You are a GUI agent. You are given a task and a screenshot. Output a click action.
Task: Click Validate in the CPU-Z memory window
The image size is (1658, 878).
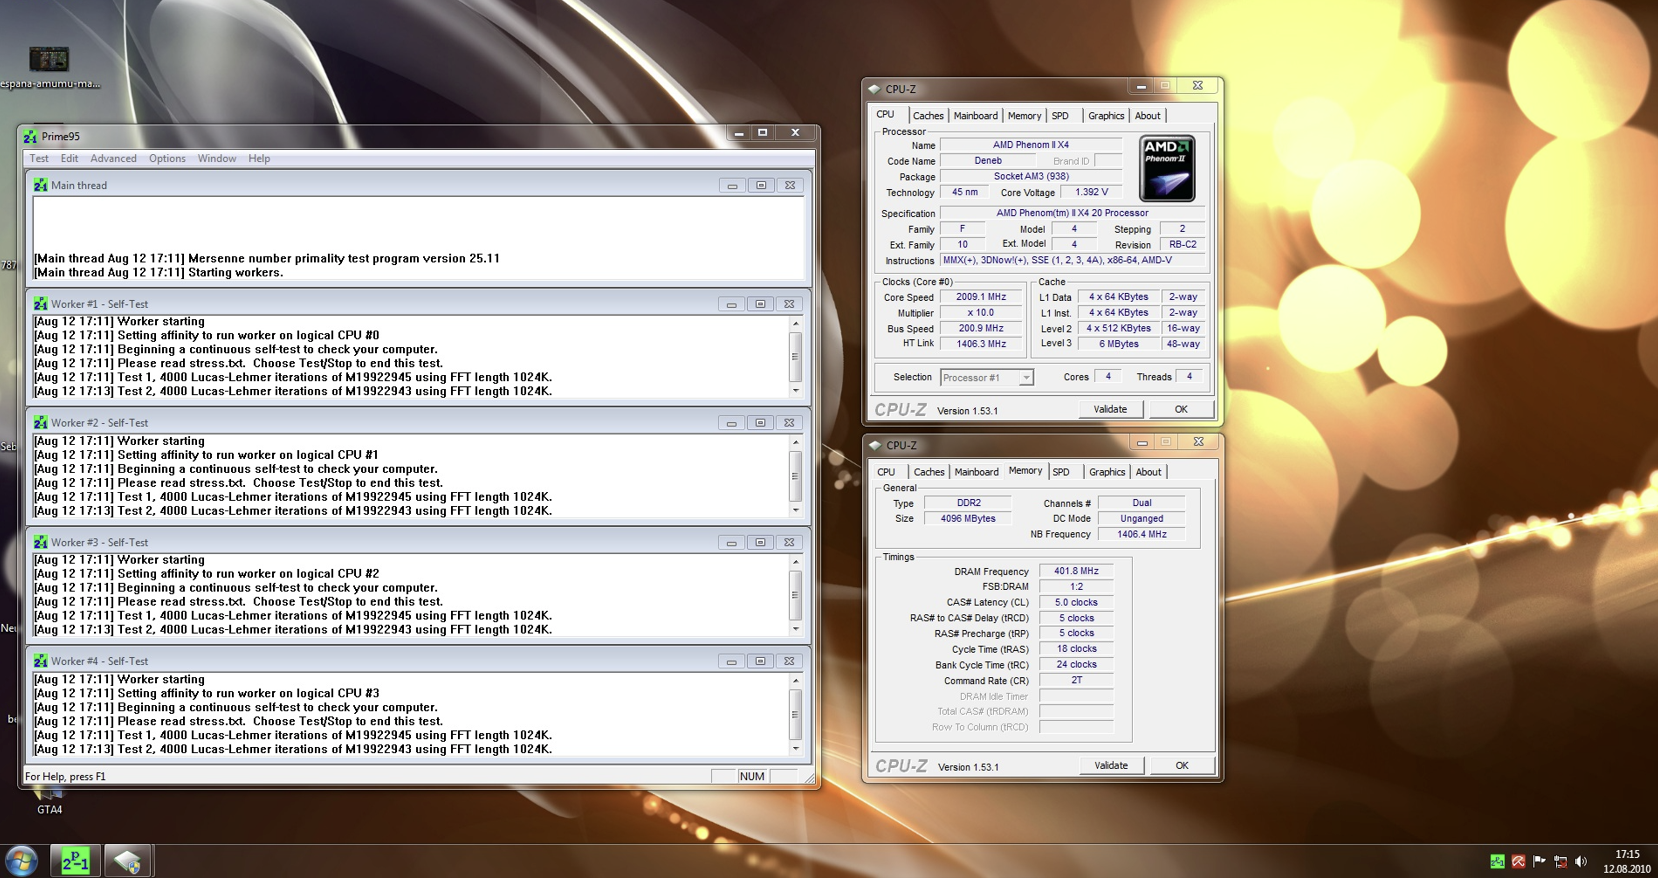[1111, 765]
